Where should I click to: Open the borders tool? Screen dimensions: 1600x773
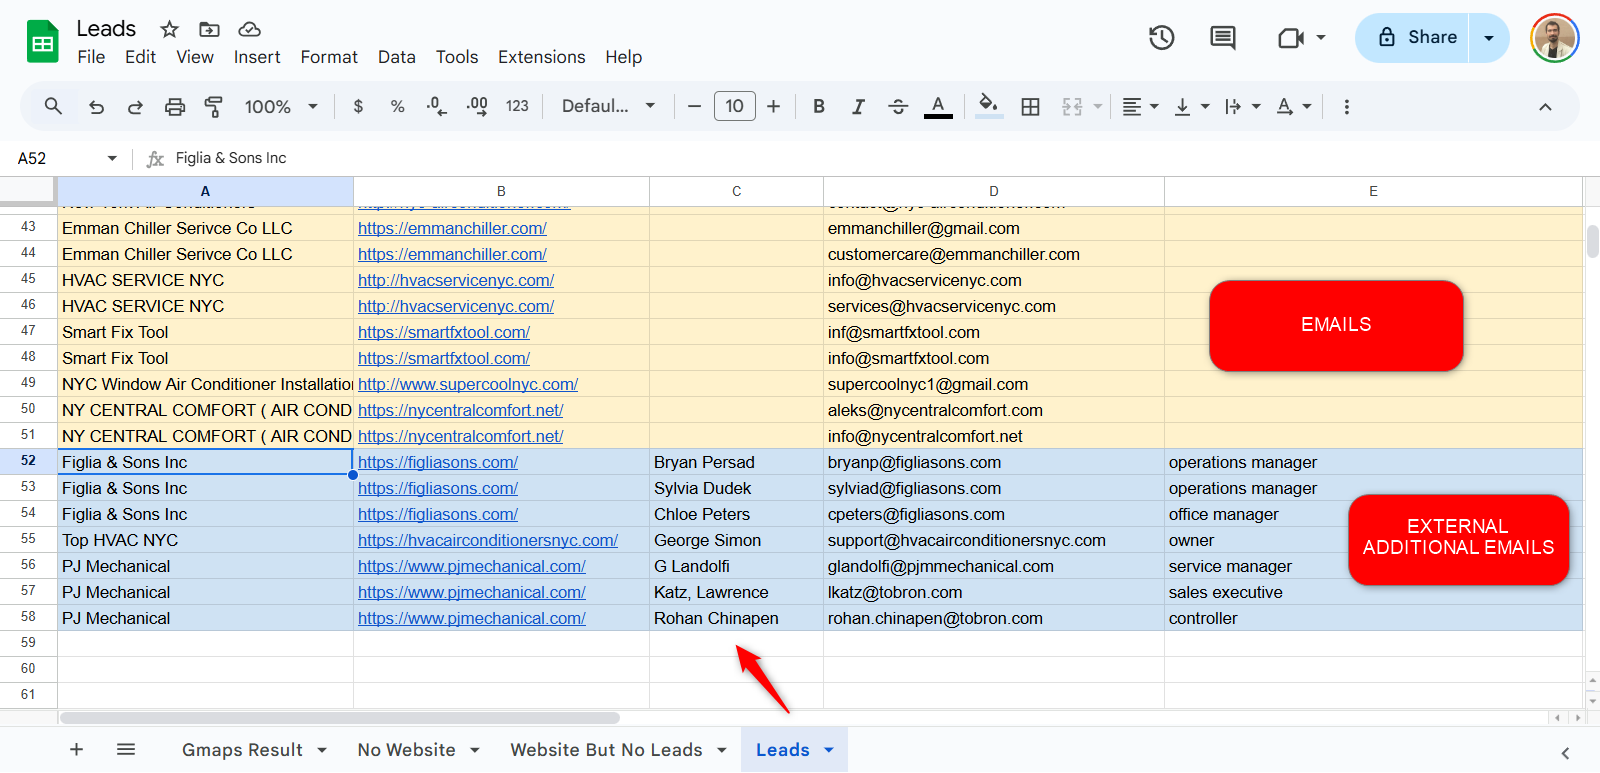[x=1030, y=106]
